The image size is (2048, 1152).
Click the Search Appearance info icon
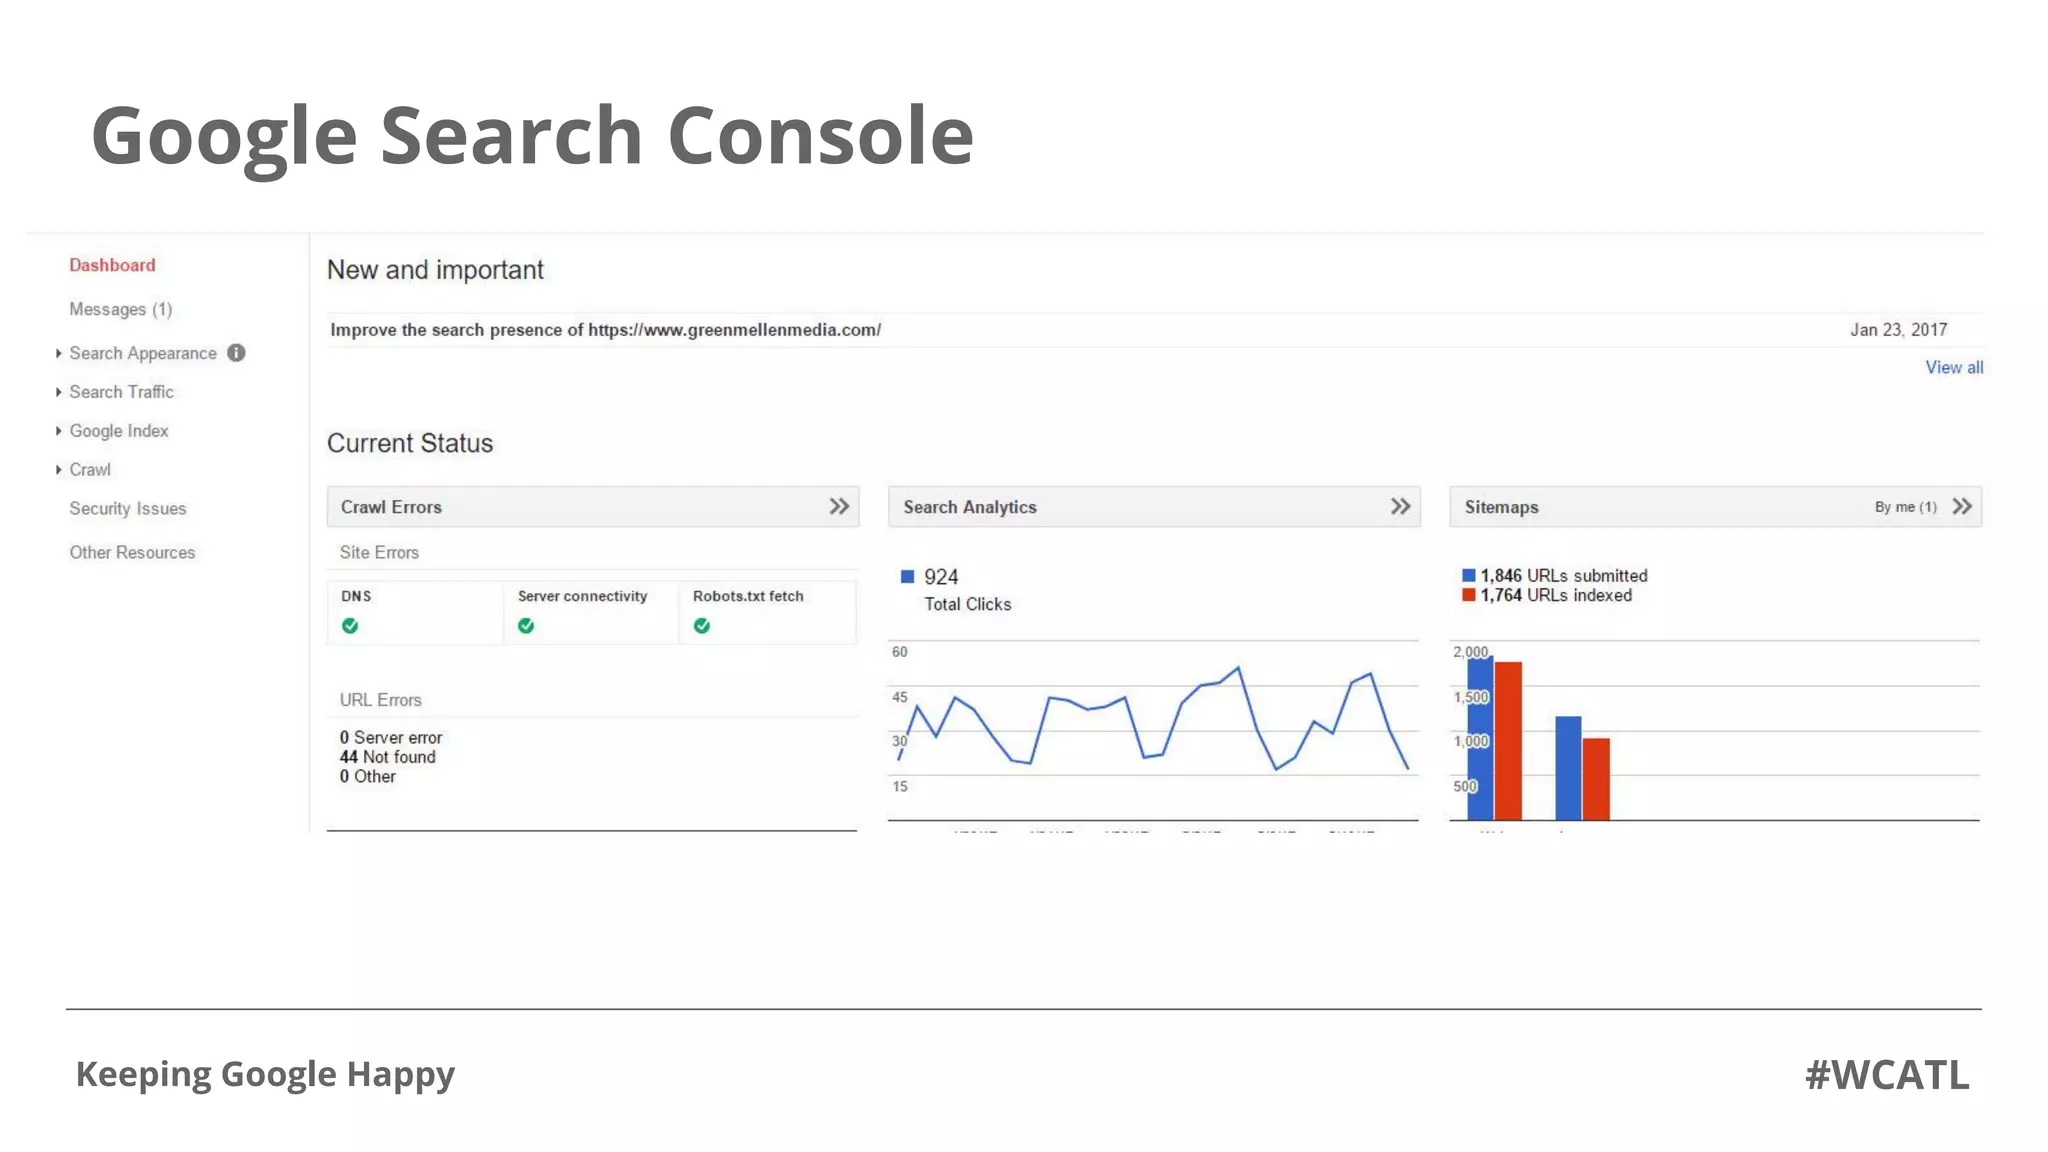pyautogui.click(x=236, y=353)
